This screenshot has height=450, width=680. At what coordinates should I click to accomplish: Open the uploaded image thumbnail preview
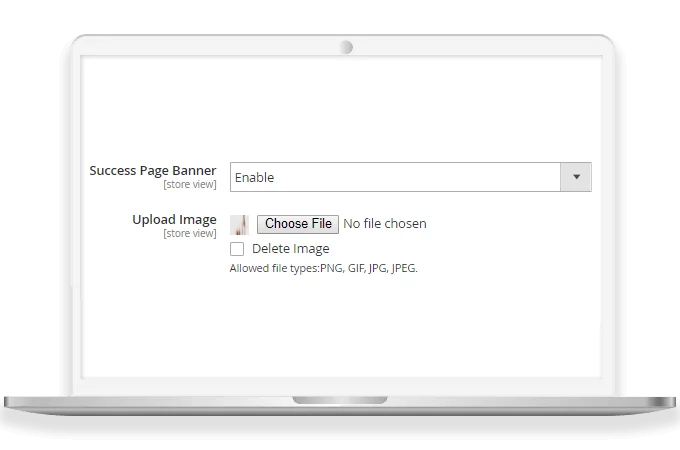point(239,225)
